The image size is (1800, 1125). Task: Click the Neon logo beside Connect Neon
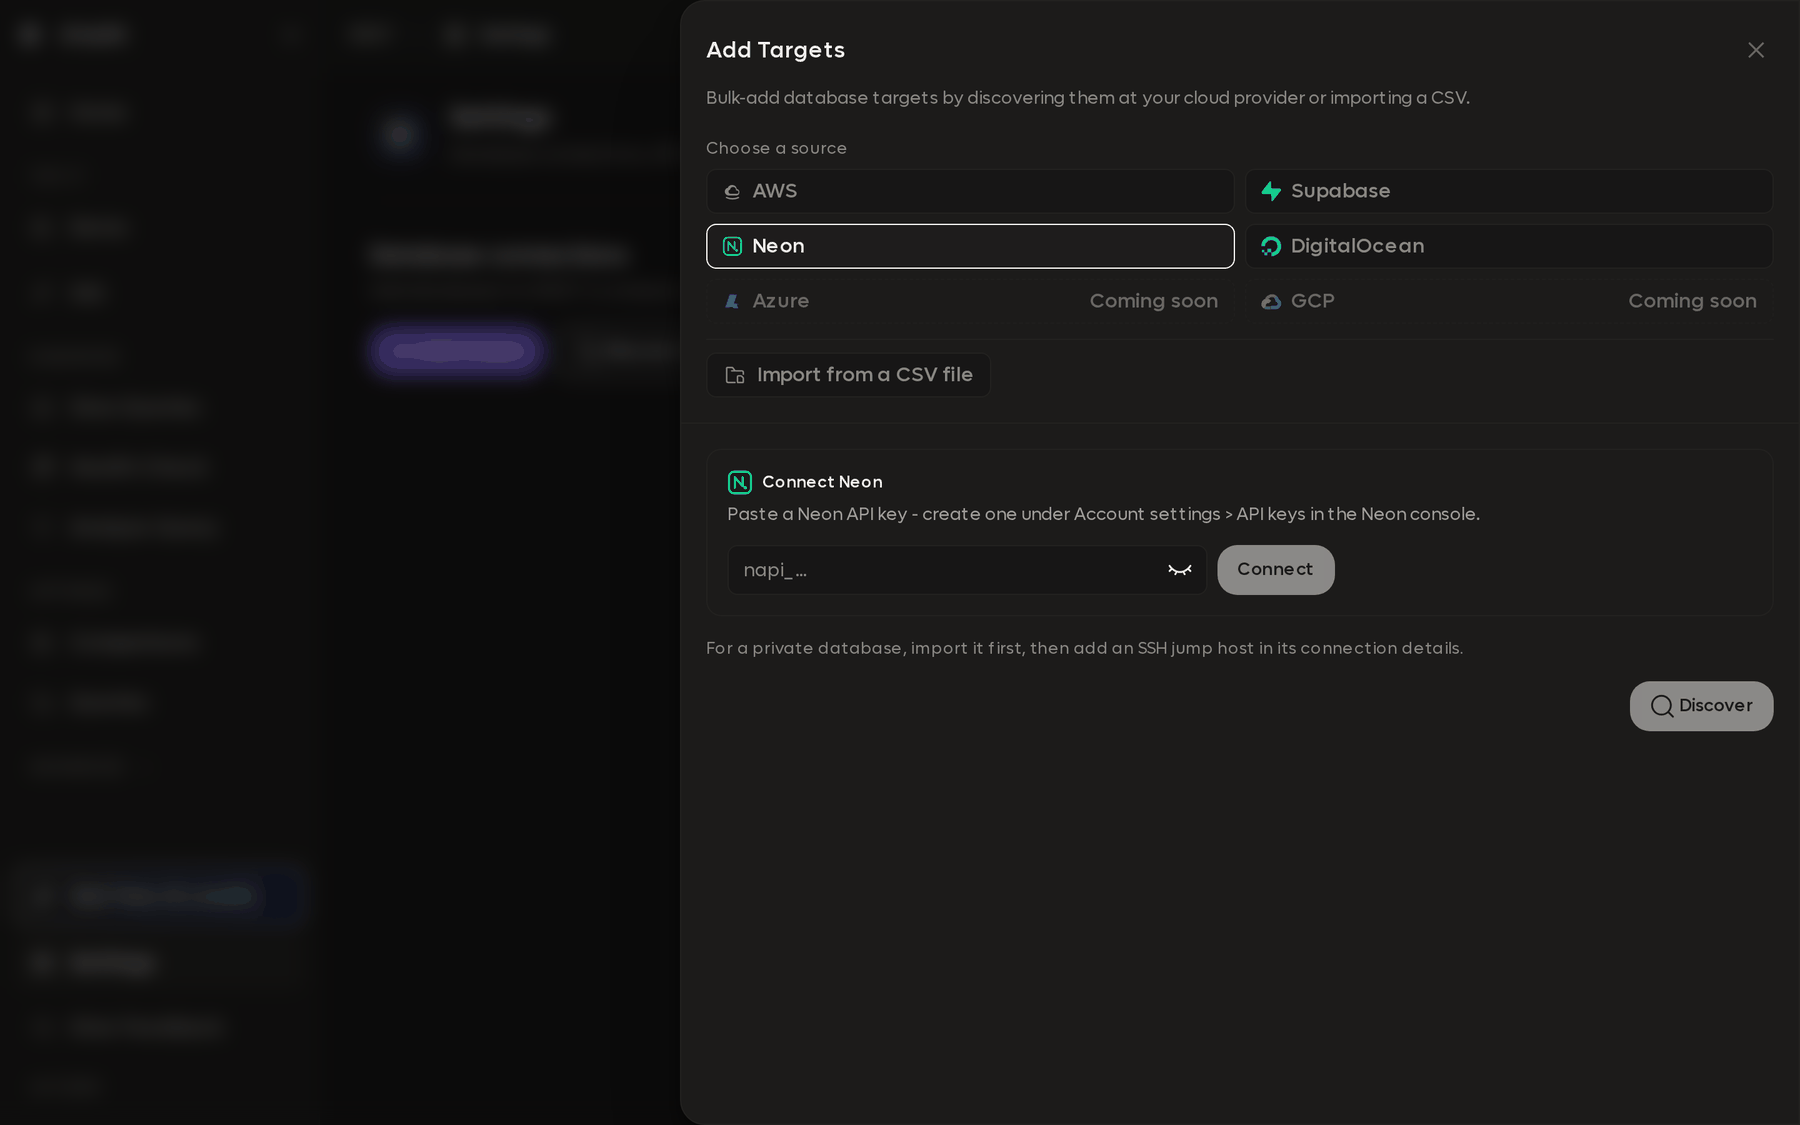740,482
